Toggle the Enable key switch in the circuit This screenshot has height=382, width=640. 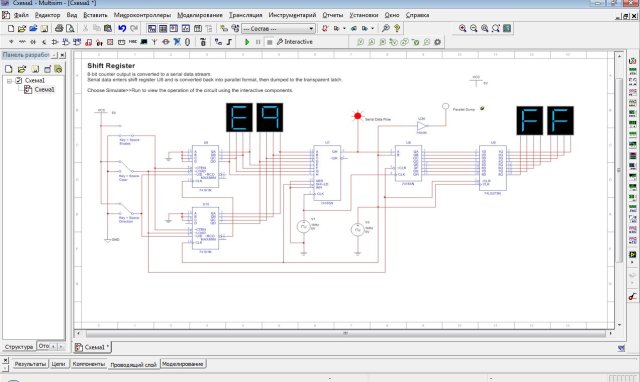126,135
